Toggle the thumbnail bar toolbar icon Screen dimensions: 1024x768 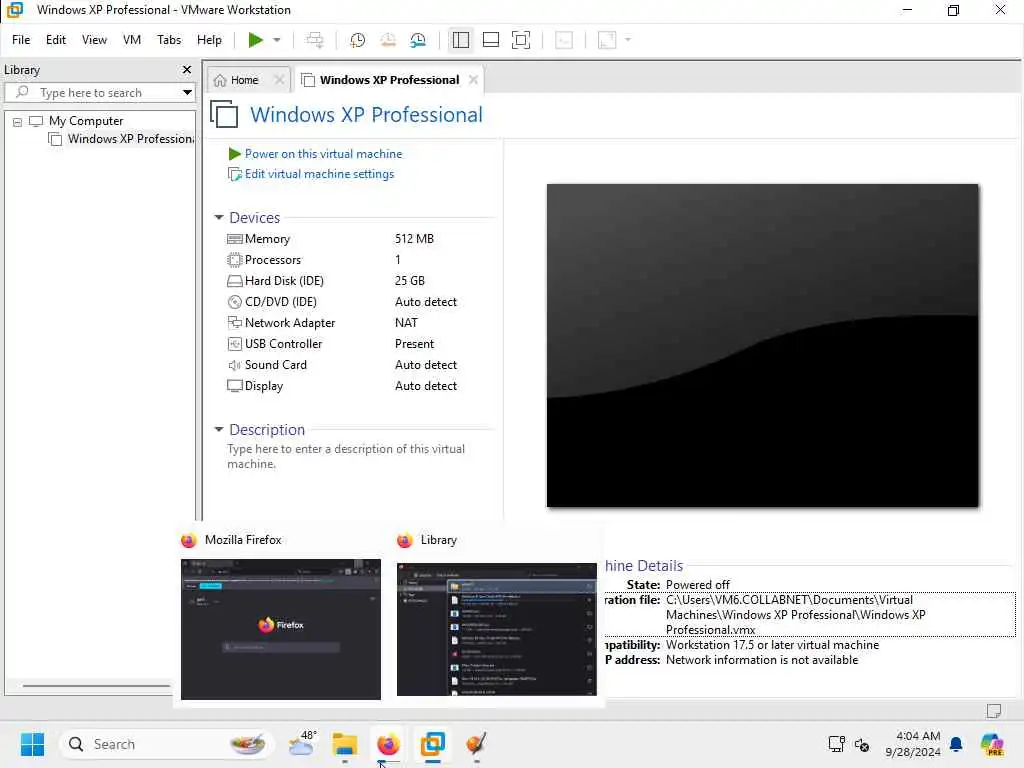coord(490,40)
